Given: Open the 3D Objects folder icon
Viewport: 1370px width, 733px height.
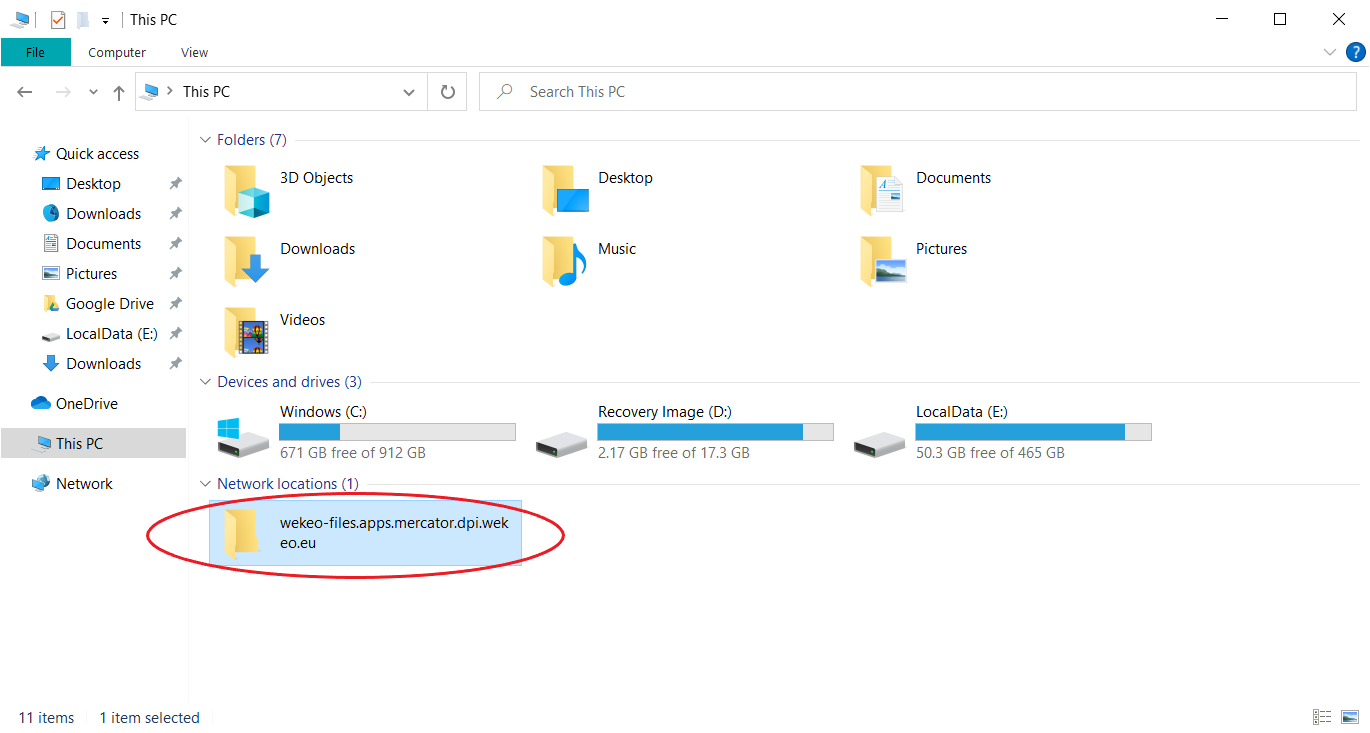Looking at the screenshot, I should click(247, 191).
